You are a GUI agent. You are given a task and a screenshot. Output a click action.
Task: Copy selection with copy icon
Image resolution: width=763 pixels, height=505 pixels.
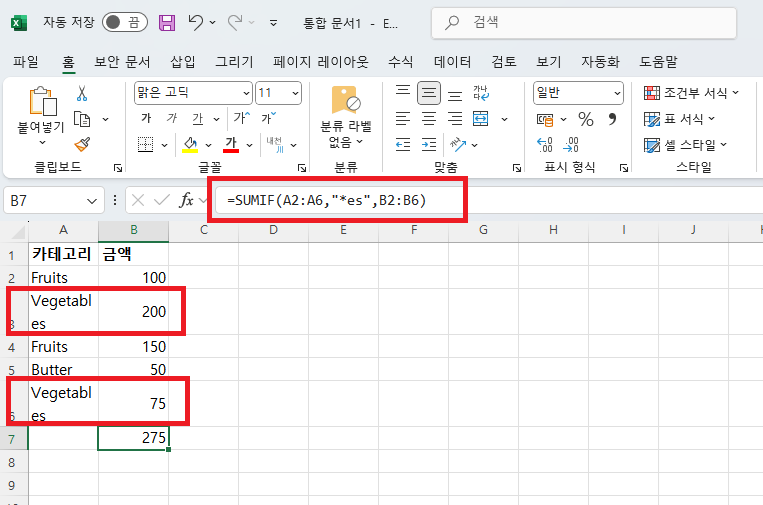(x=82, y=119)
